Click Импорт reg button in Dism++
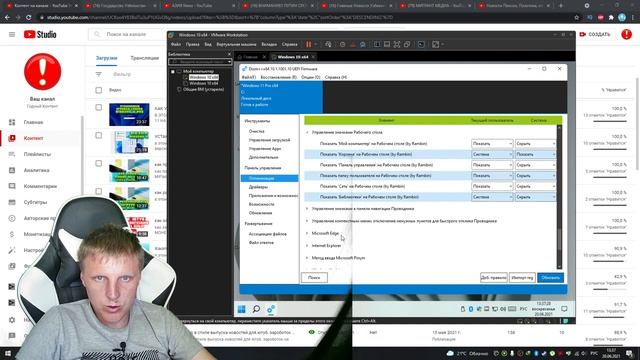Image resolution: width=640 pixels, height=360 pixels. click(x=522, y=278)
